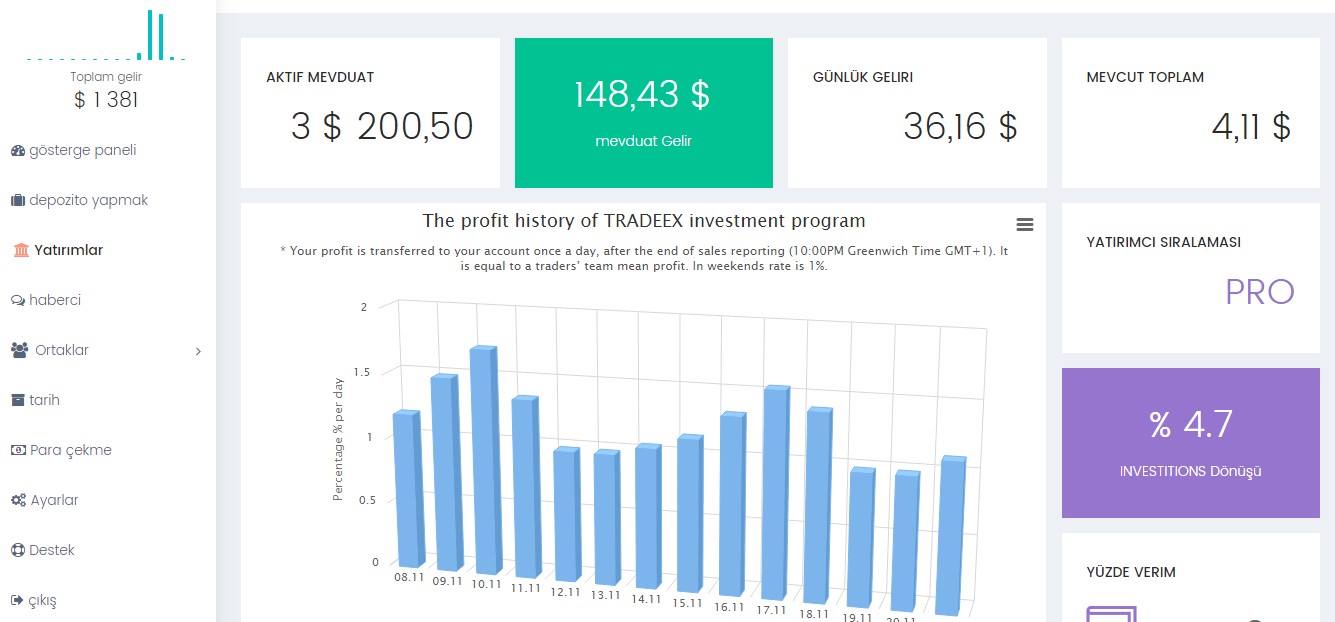Click the chart bar for 17.11

coord(777,494)
